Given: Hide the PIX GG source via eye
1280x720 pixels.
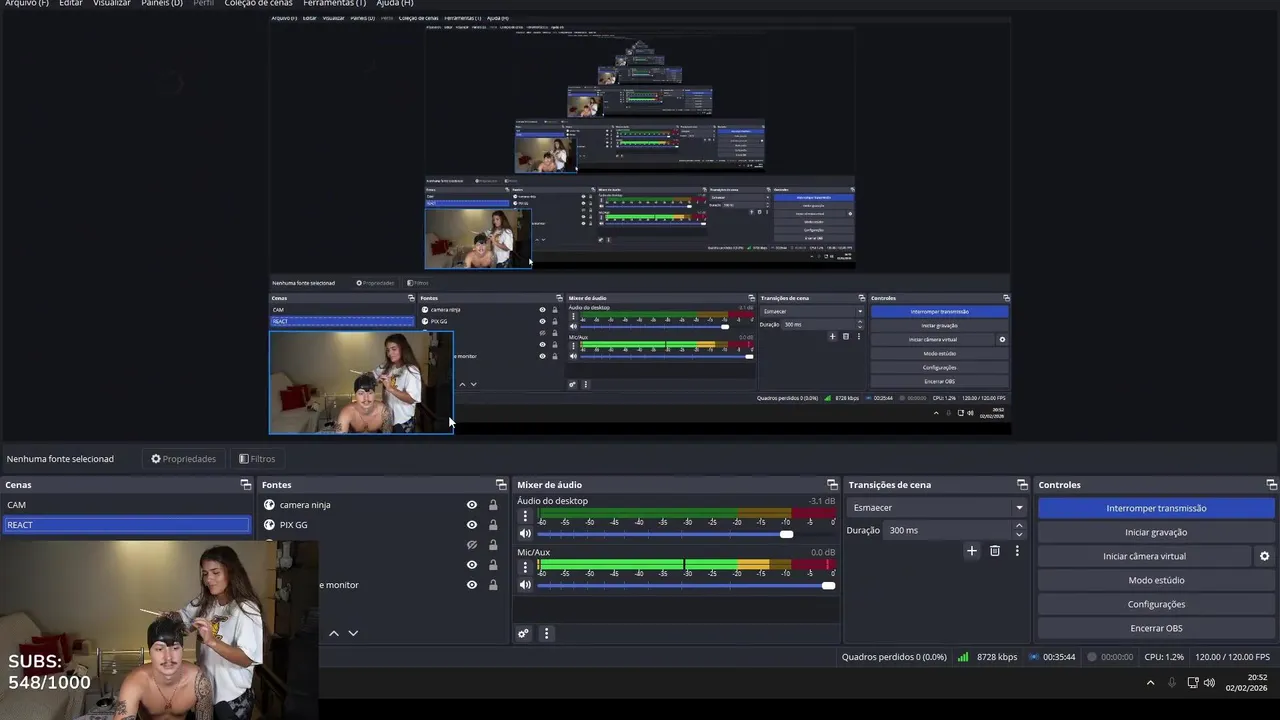Looking at the screenshot, I should [472, 525].
